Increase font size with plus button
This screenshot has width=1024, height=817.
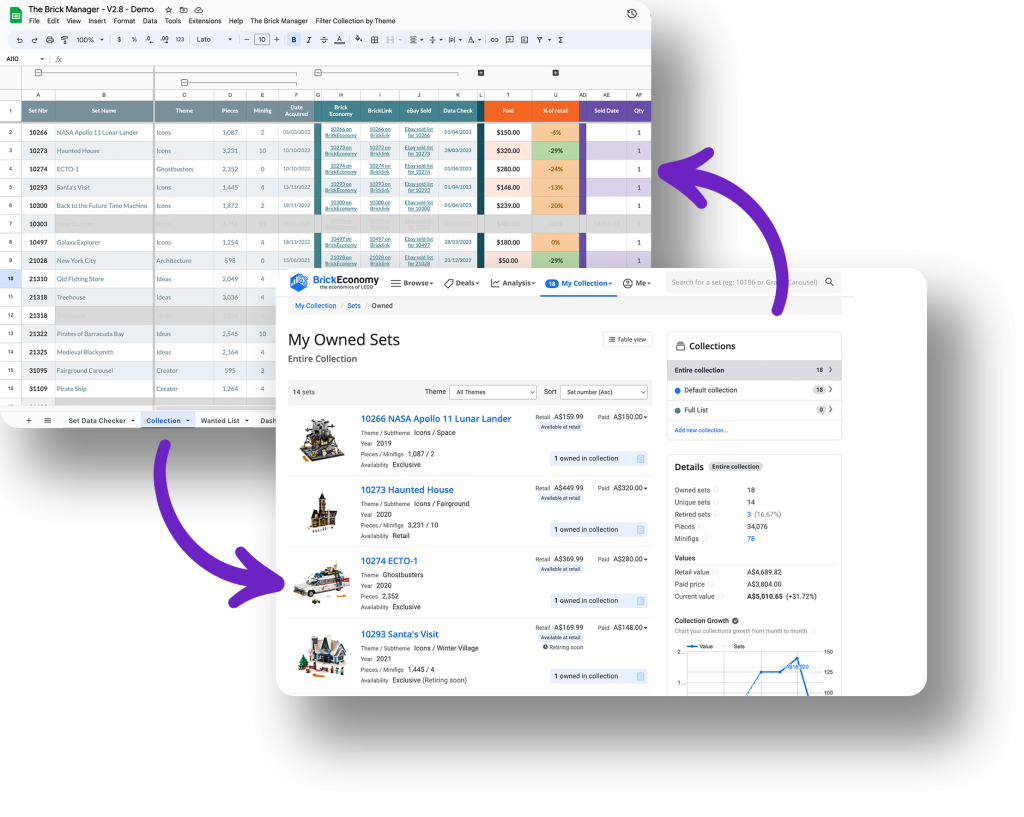tap(277, 40)
